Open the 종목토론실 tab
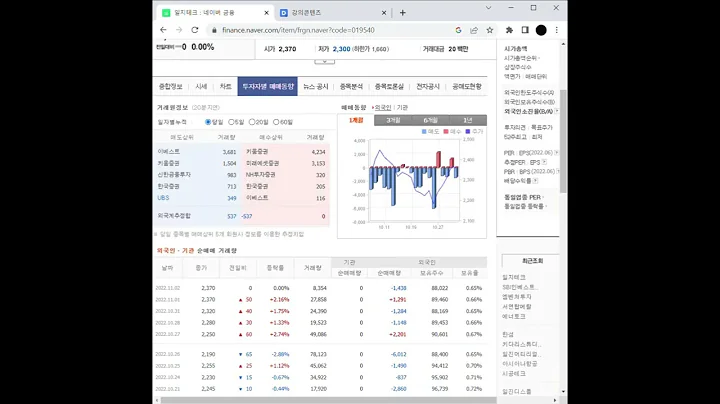 tap(389, 86)
